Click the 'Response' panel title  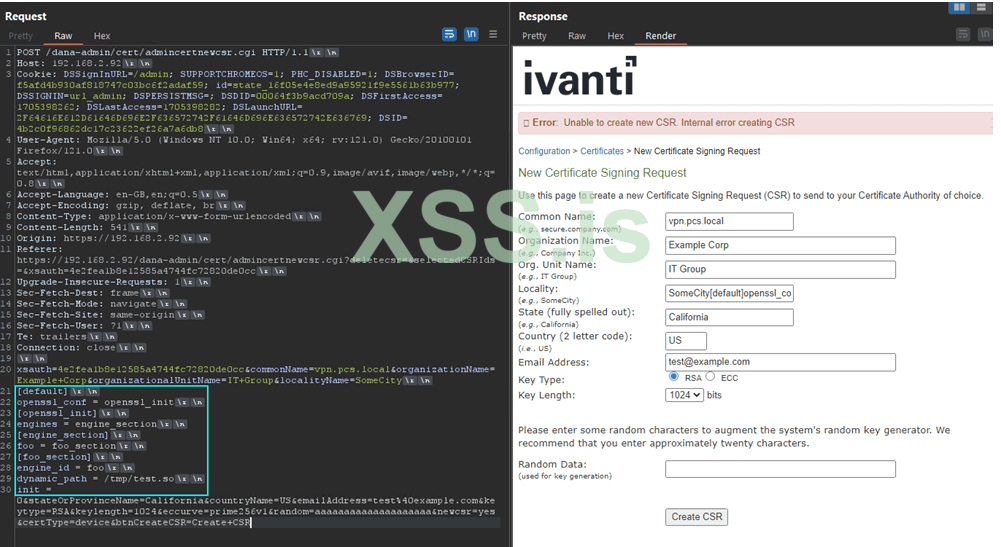pyautogui.click(x=543, y=16)
